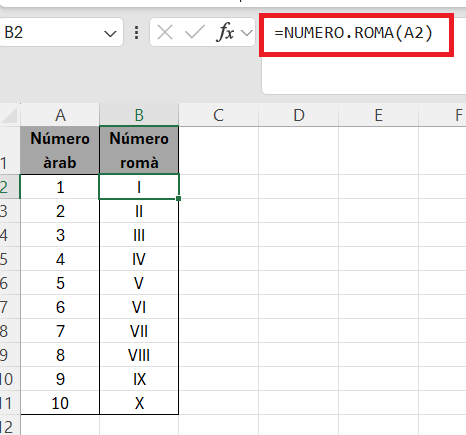Viewport: 466px width, 435px height.
Task: Select cell with Roman numeral II
Action: click(x=139, y=211)
